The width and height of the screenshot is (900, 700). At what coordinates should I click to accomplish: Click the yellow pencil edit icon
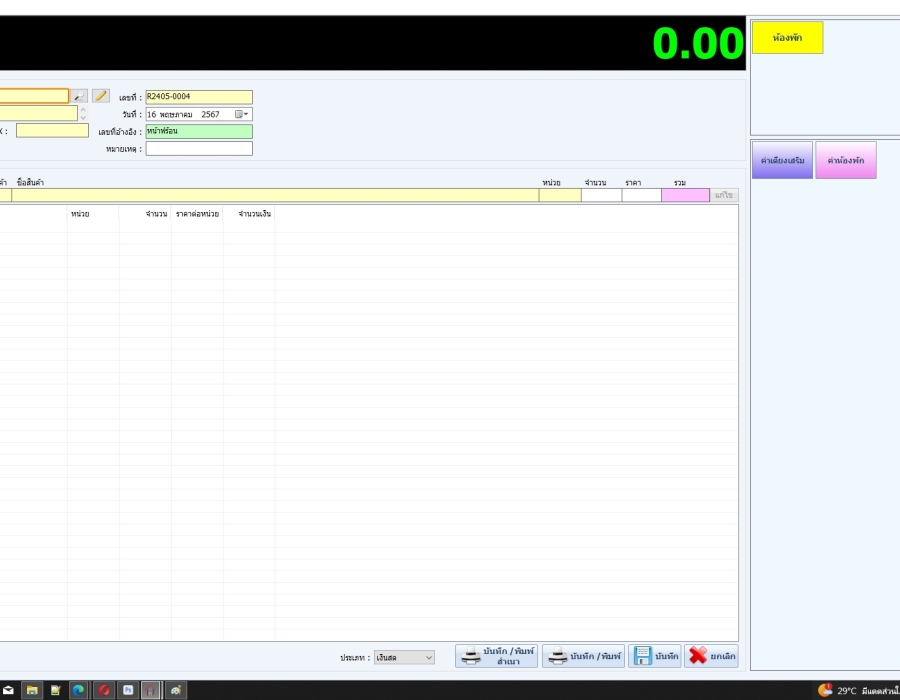point(101,96)
